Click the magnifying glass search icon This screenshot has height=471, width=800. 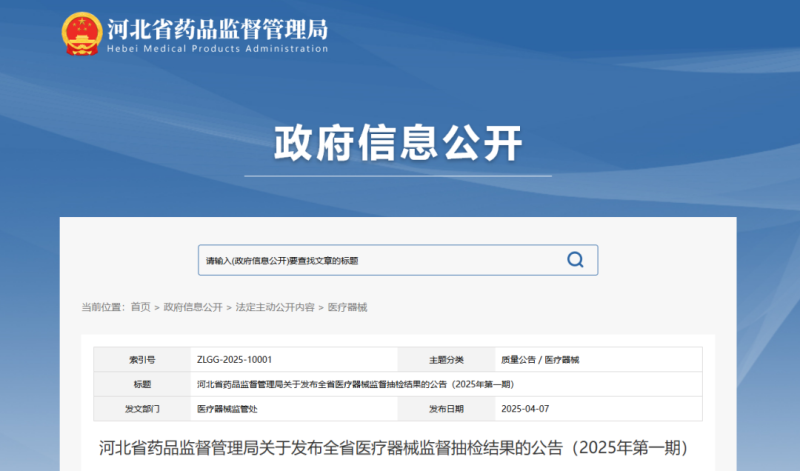click(575, 260)
